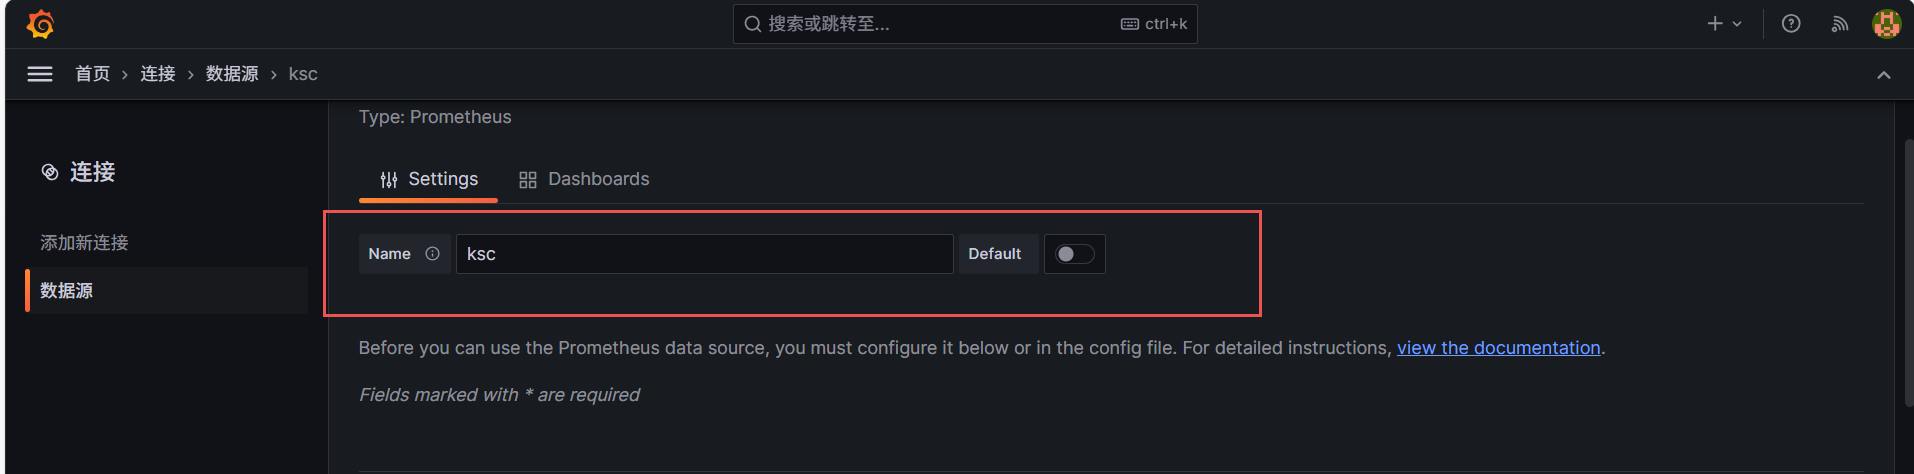Click the Name input field containing ksc
The image size is (1914, 474).
pos(704,254)
